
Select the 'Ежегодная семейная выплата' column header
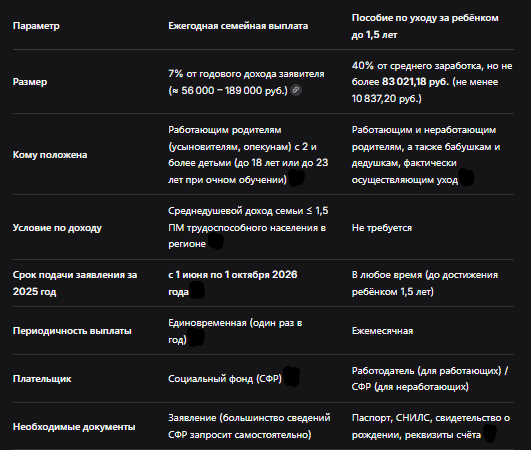[x=238, y=26]
